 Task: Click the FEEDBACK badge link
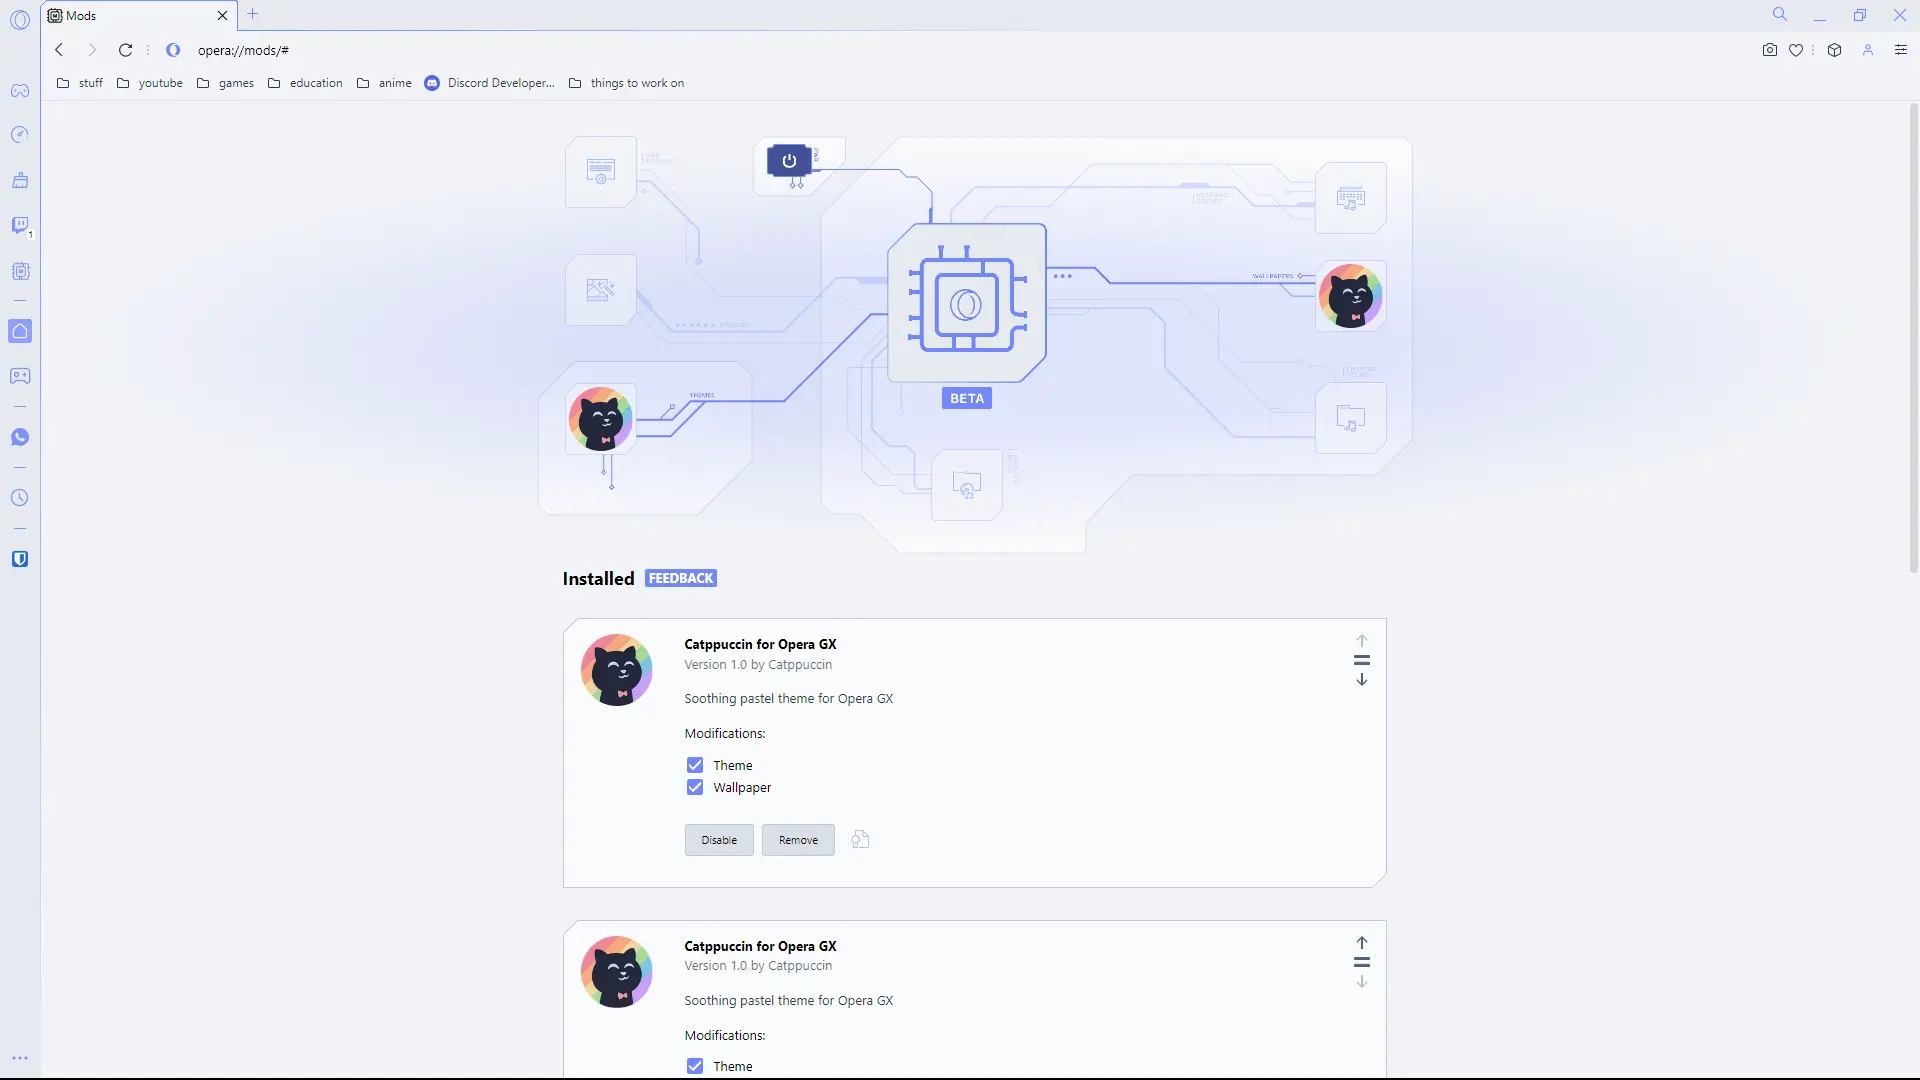(x=681, y=579)
